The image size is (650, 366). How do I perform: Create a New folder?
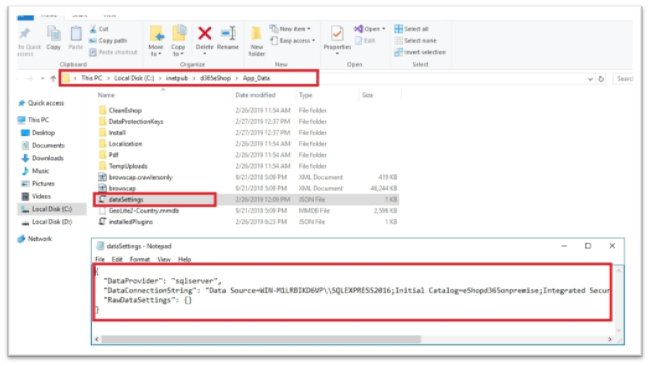point(257,41)
